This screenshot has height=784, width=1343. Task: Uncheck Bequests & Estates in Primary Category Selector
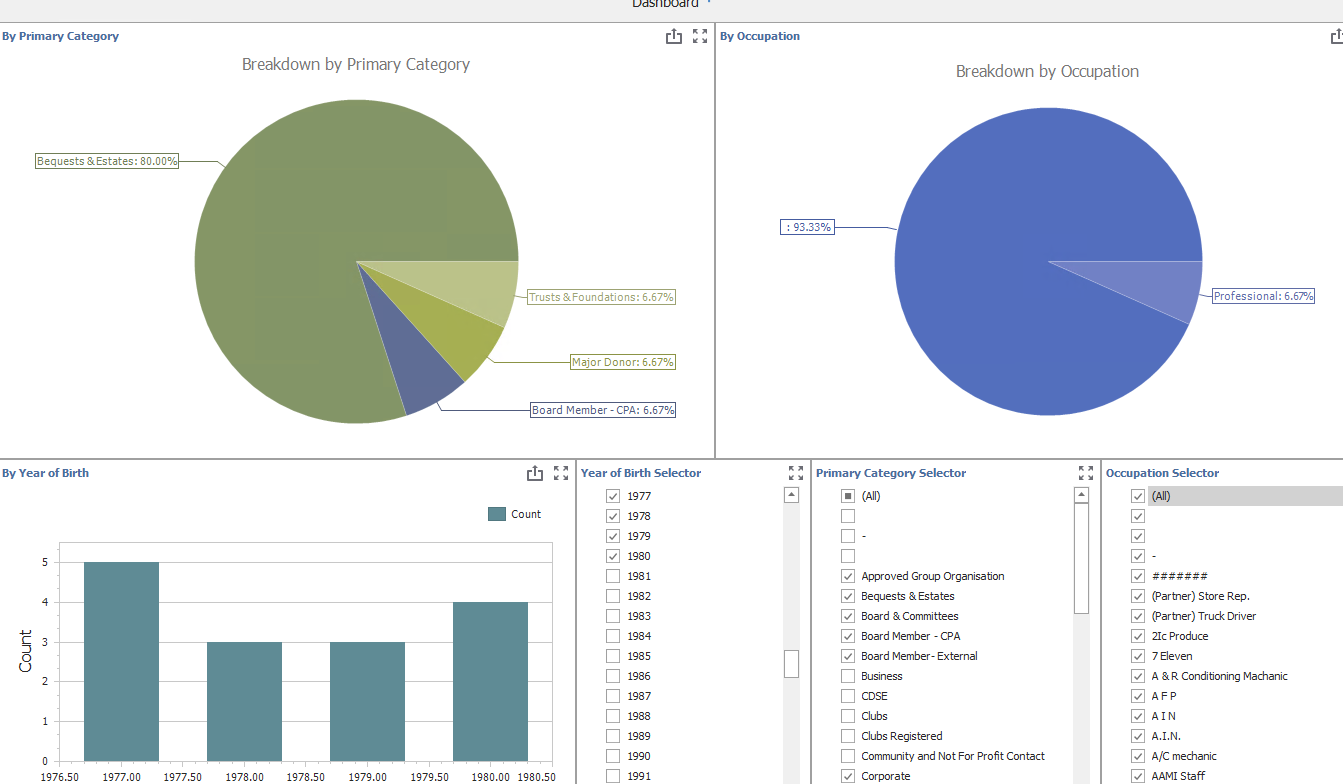click(x=847, y=596)
